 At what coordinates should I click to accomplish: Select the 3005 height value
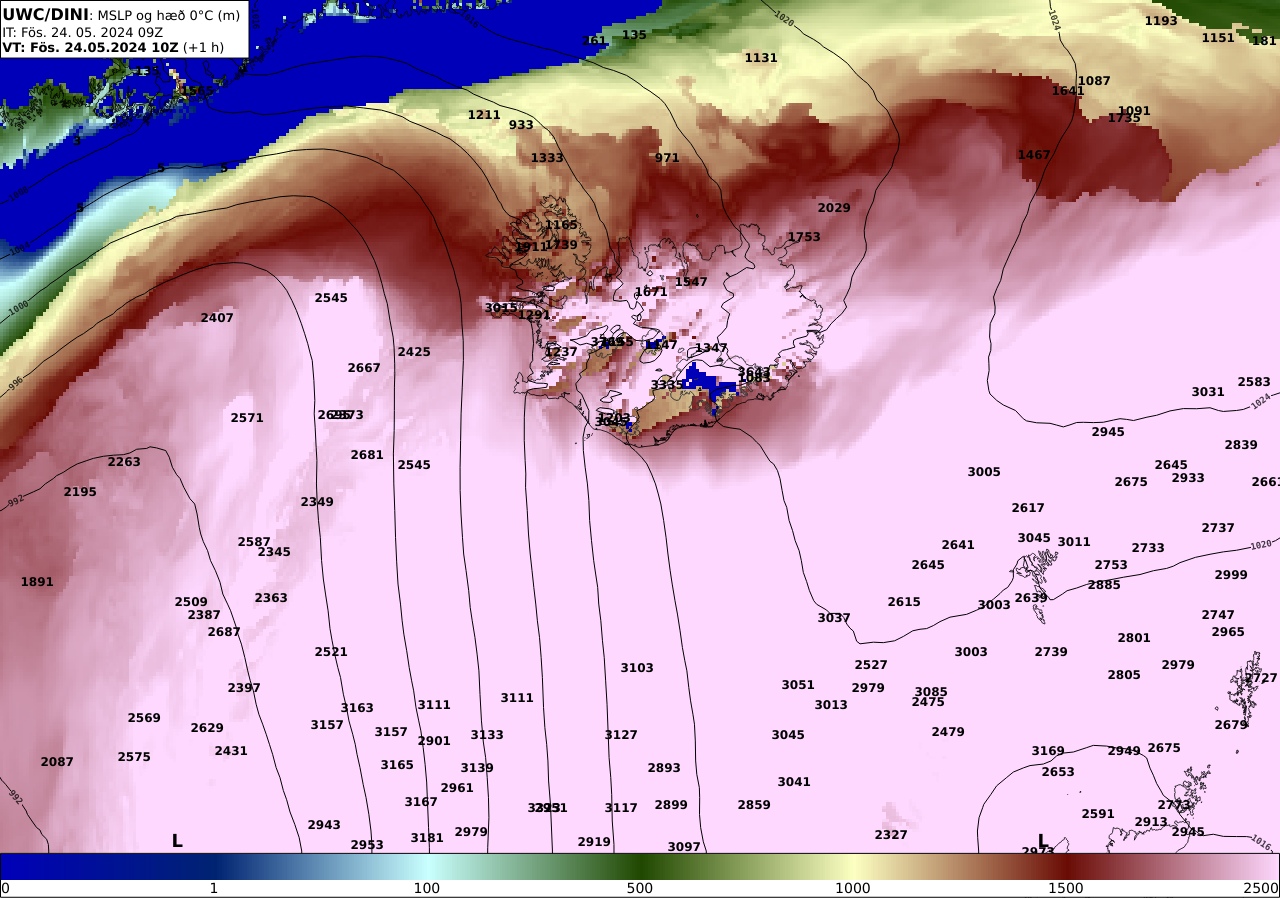[x=984, y=472]
